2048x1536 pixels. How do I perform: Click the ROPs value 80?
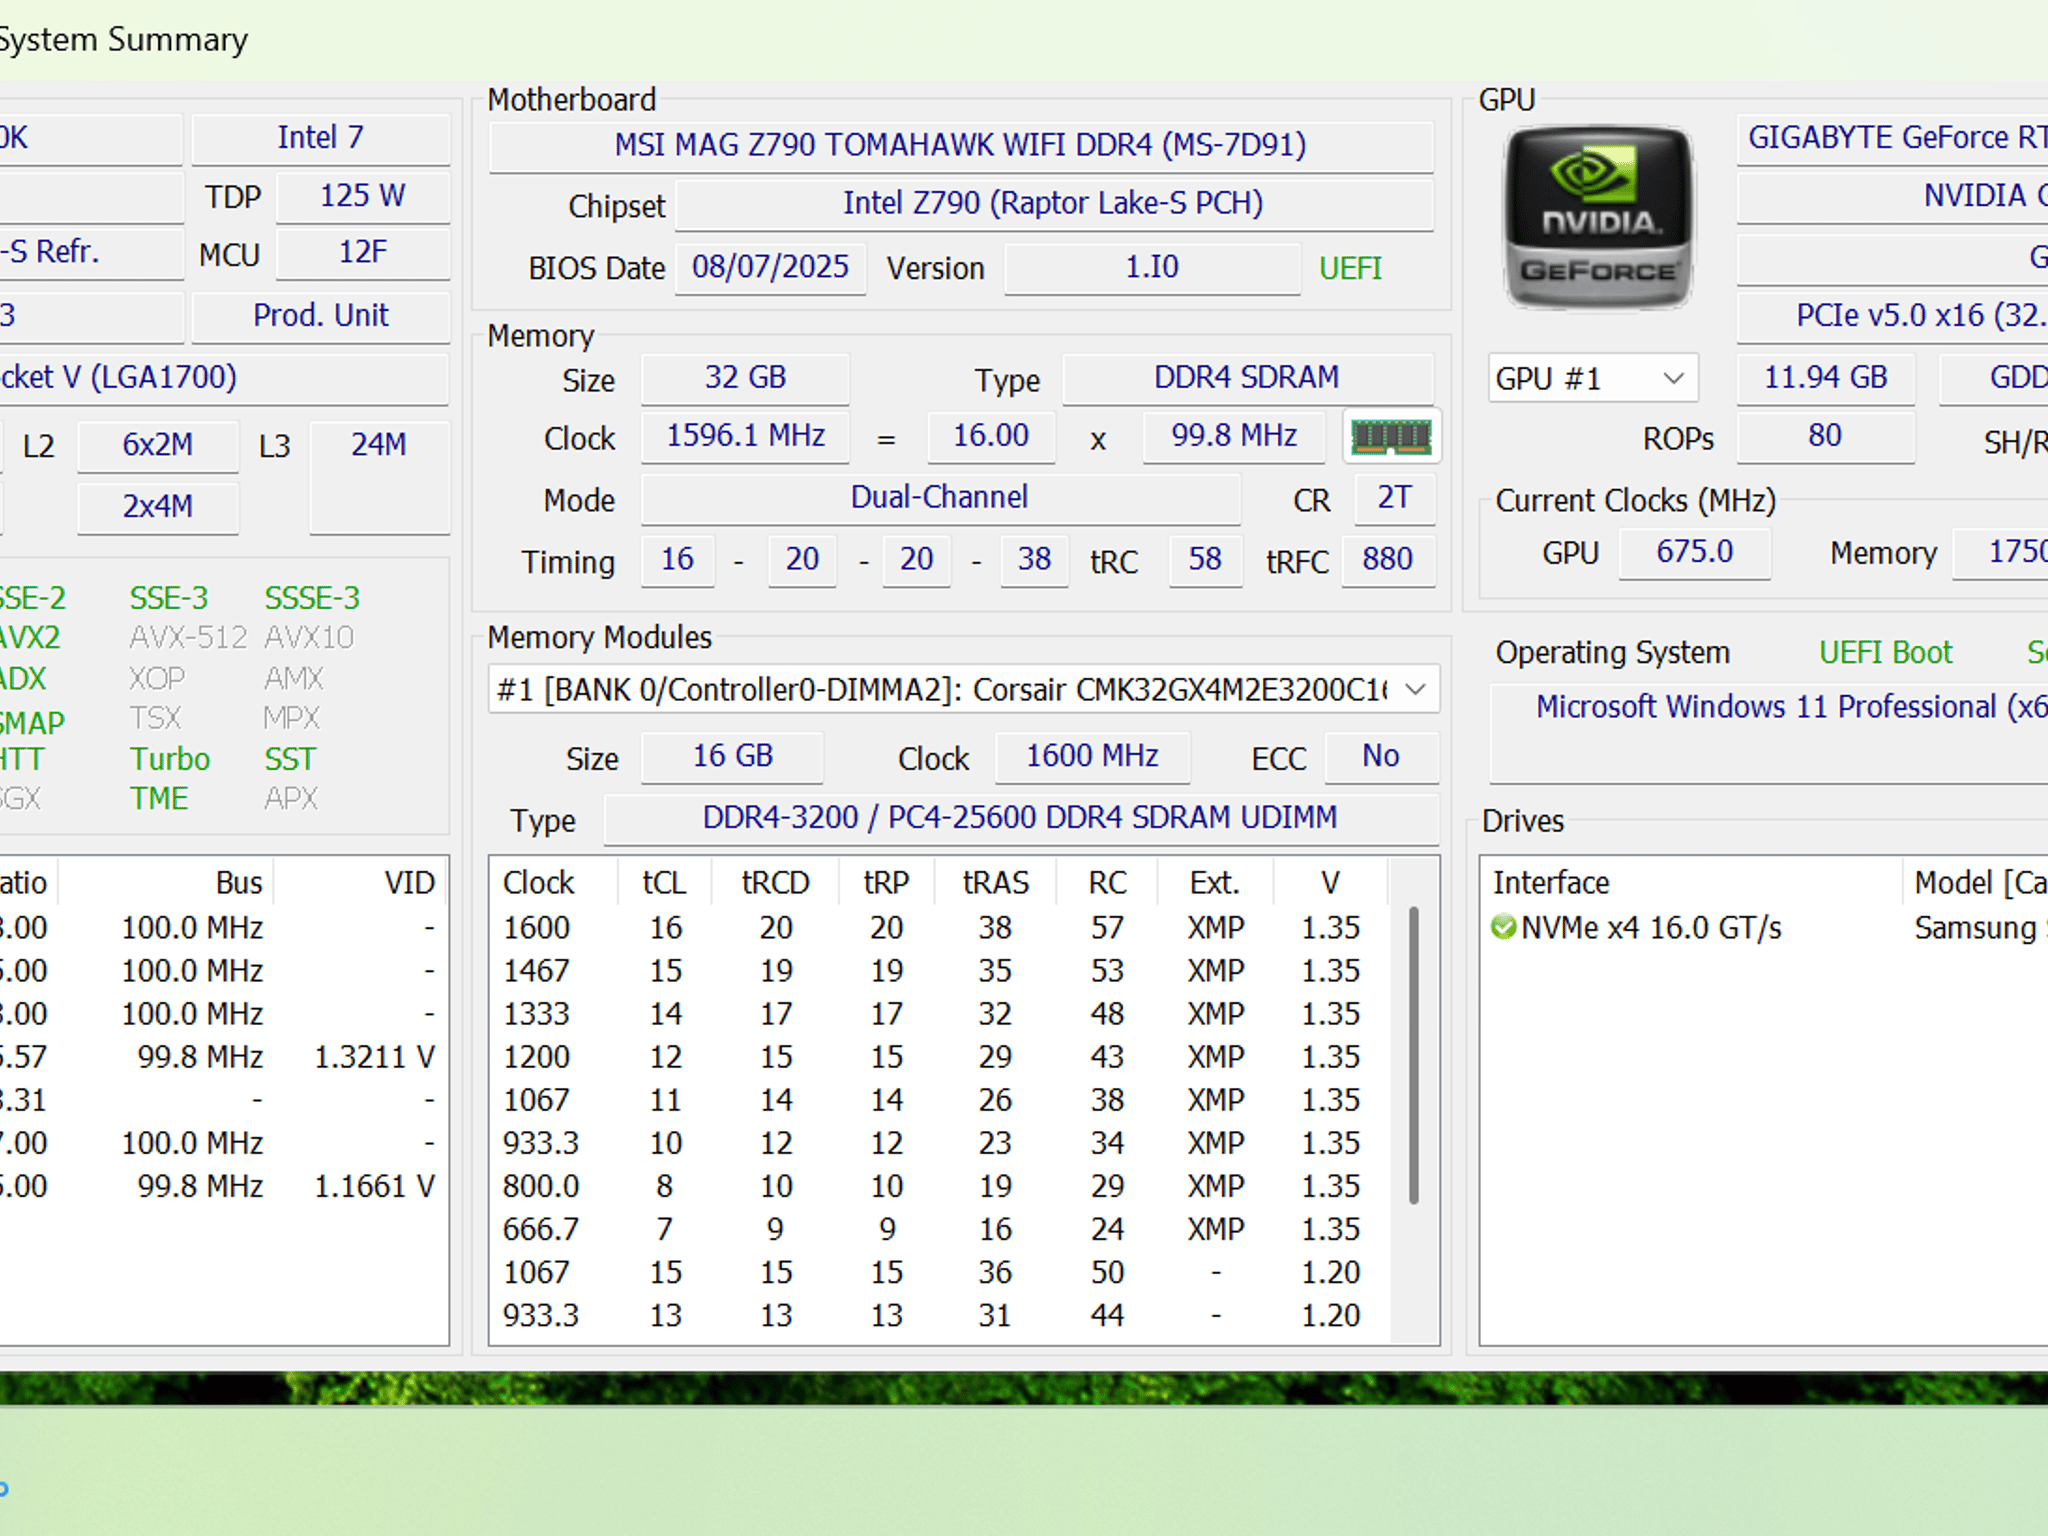pos(1826,436)
